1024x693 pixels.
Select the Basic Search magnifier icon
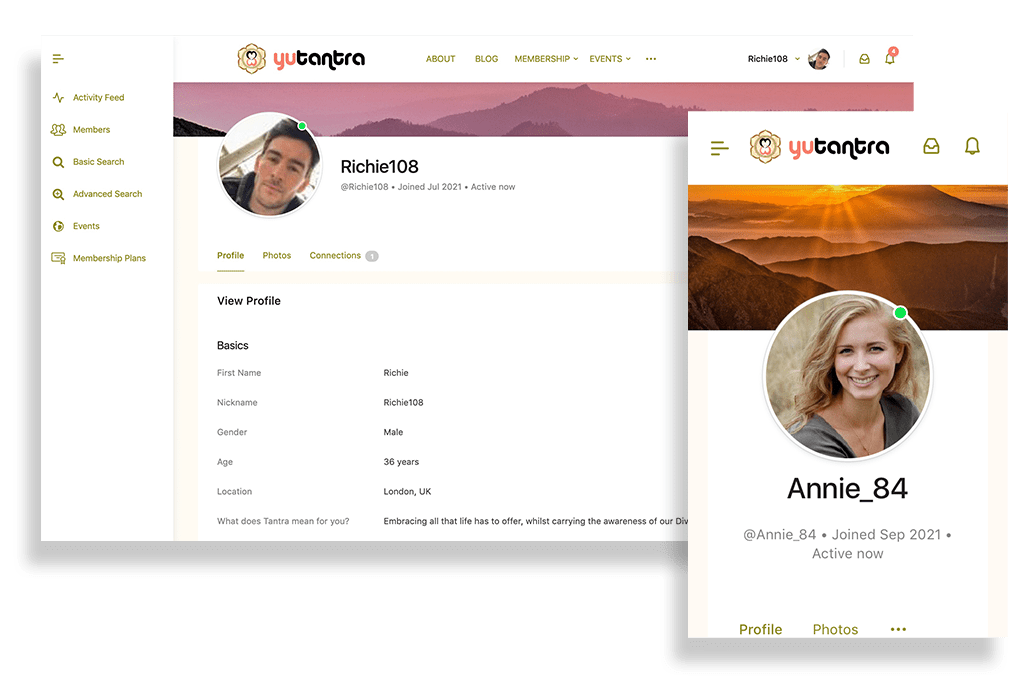click(x=58, y=162)
